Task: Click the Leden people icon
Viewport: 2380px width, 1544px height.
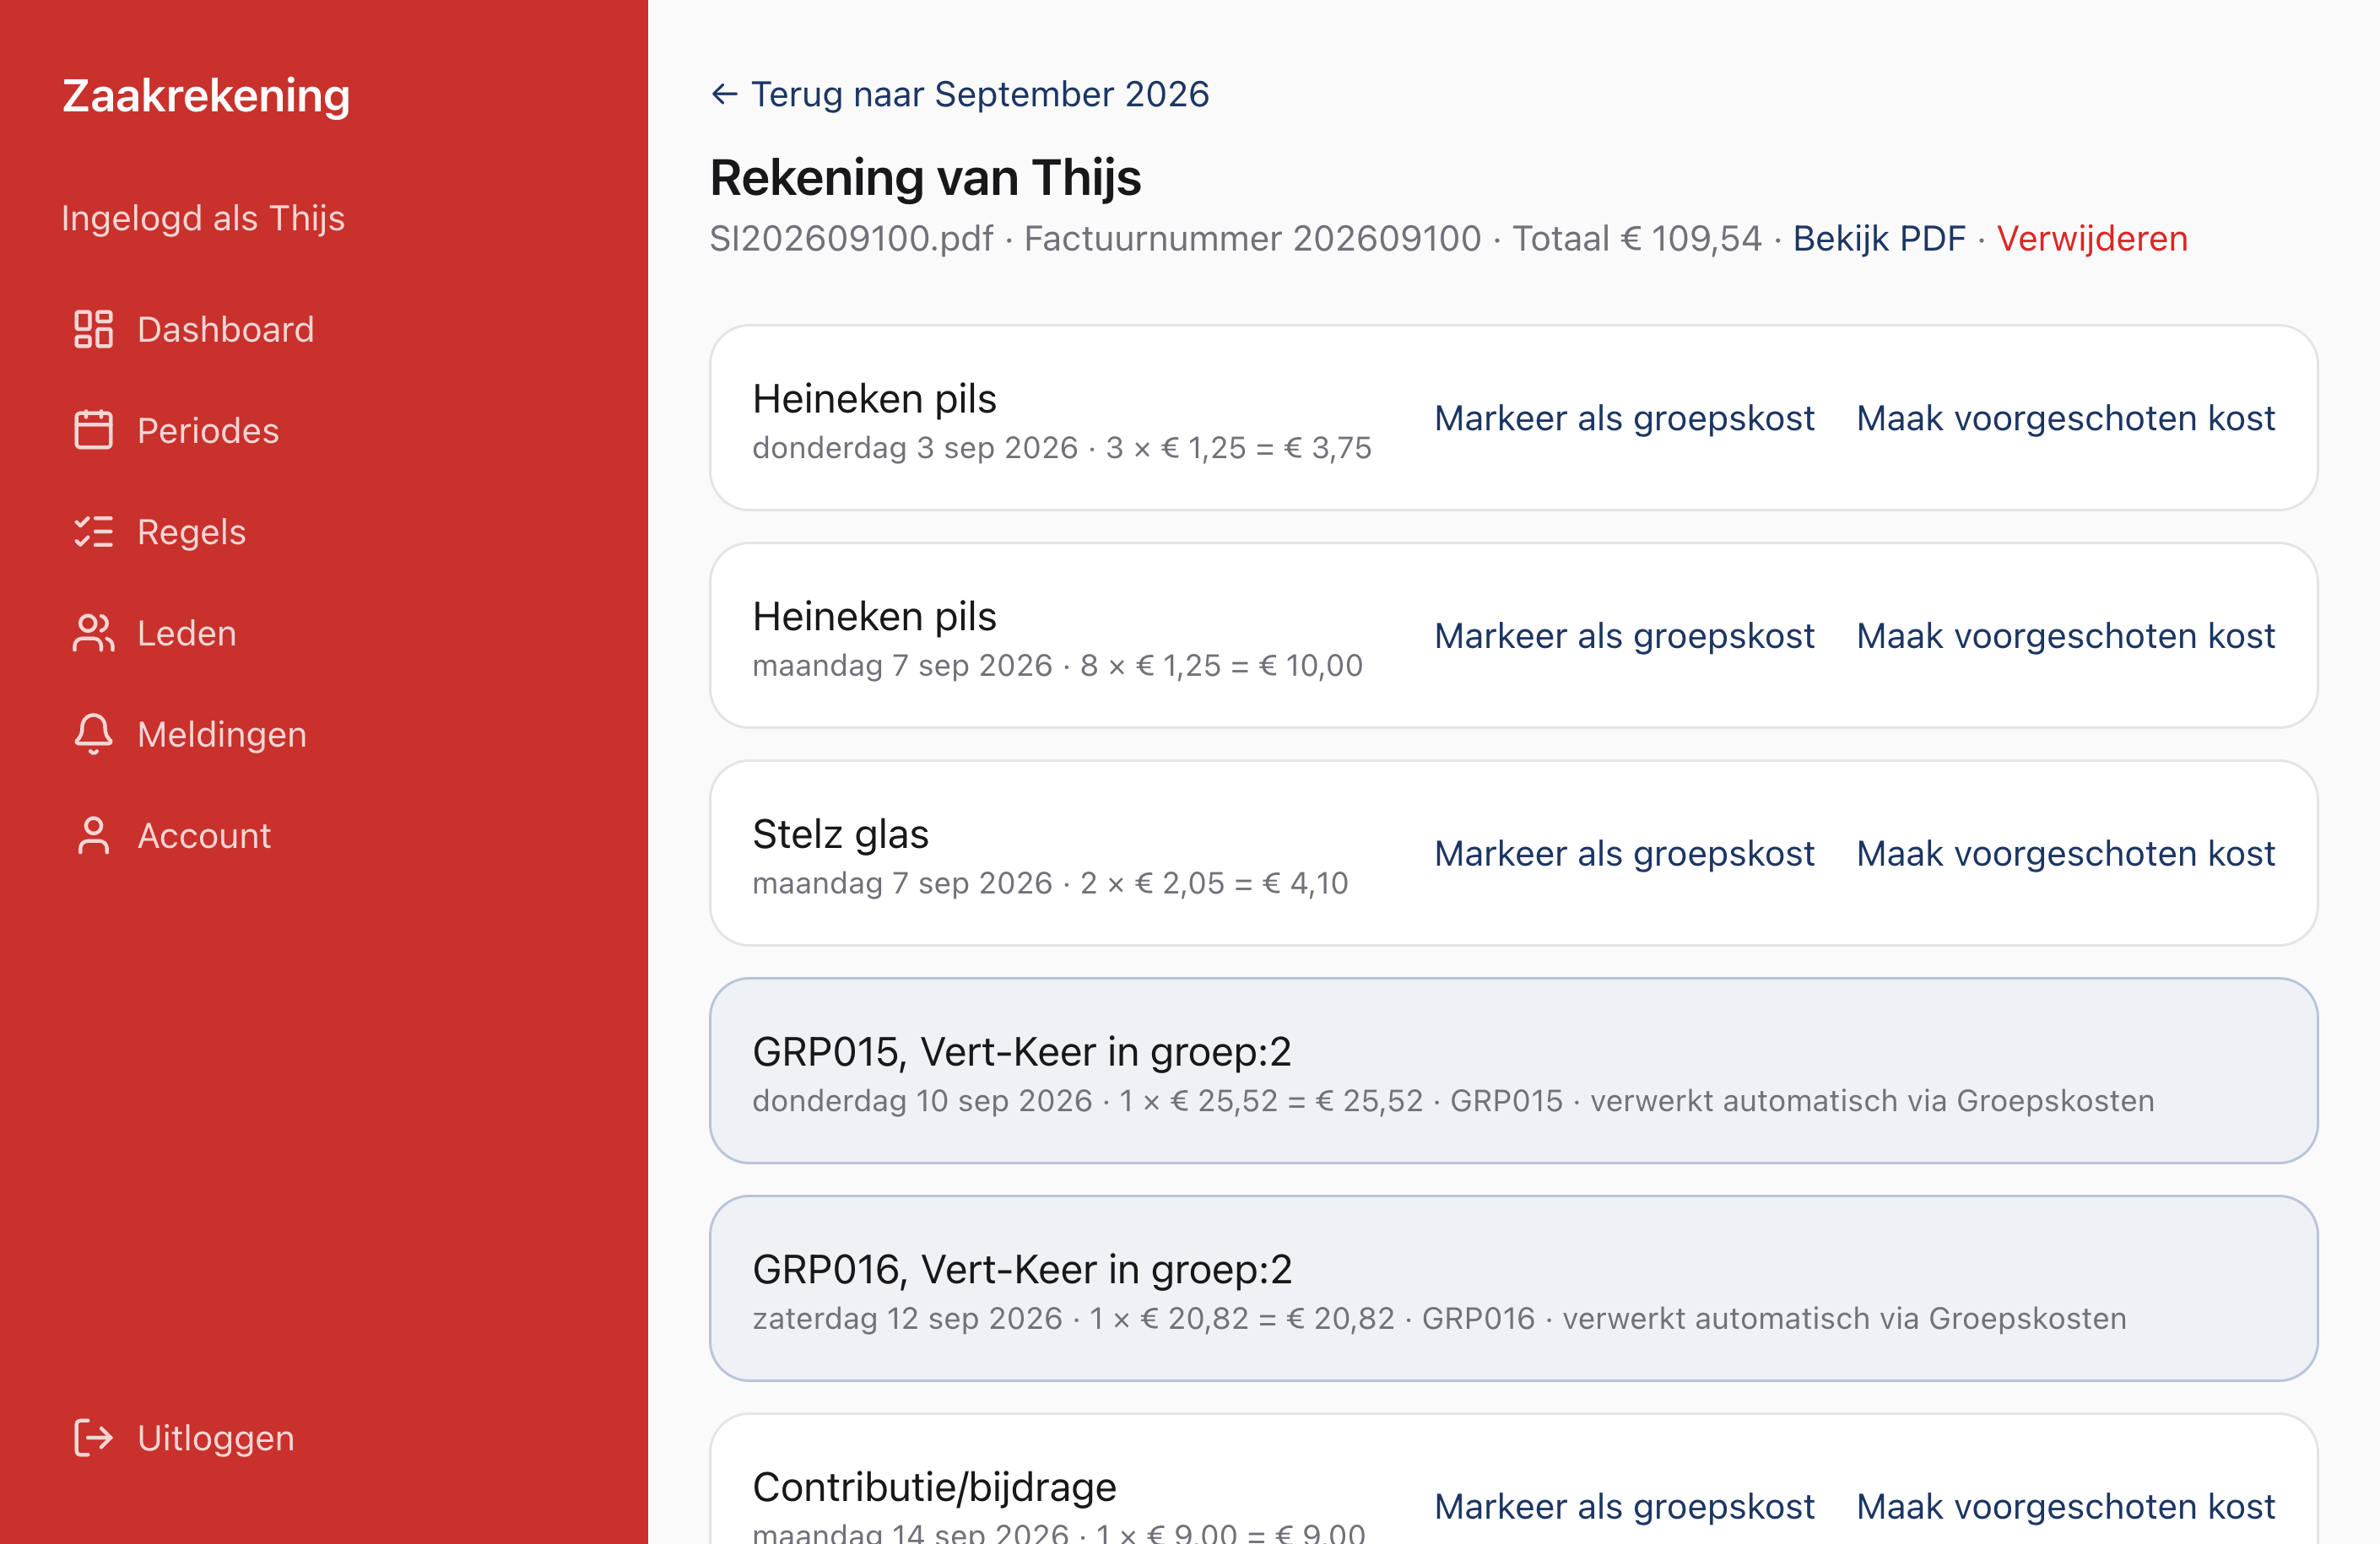Action: 93,633
